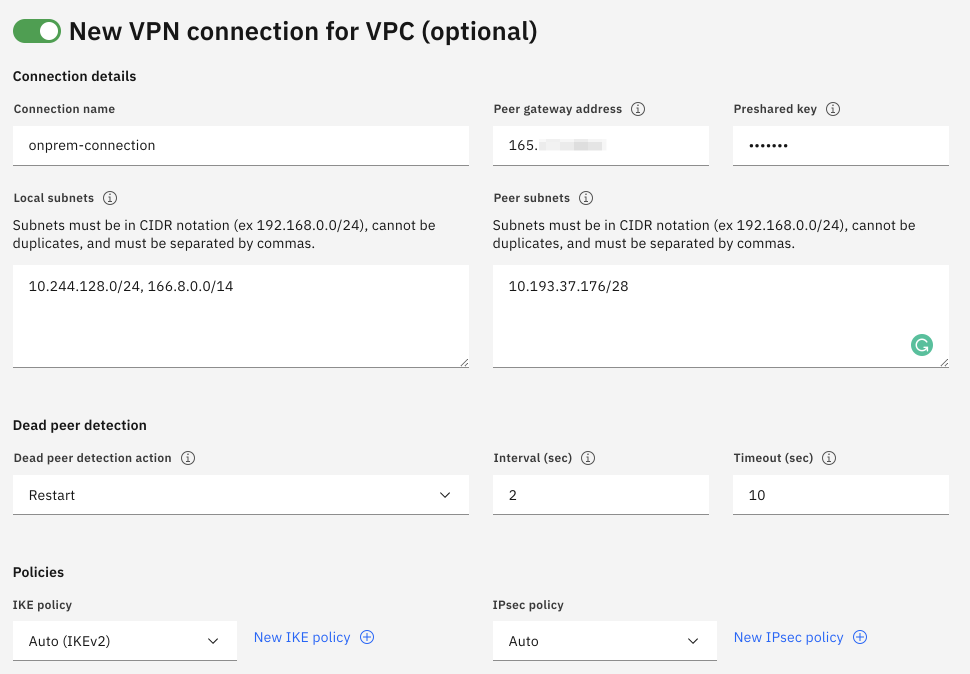Click the Connection name input field

pos(240,145)
